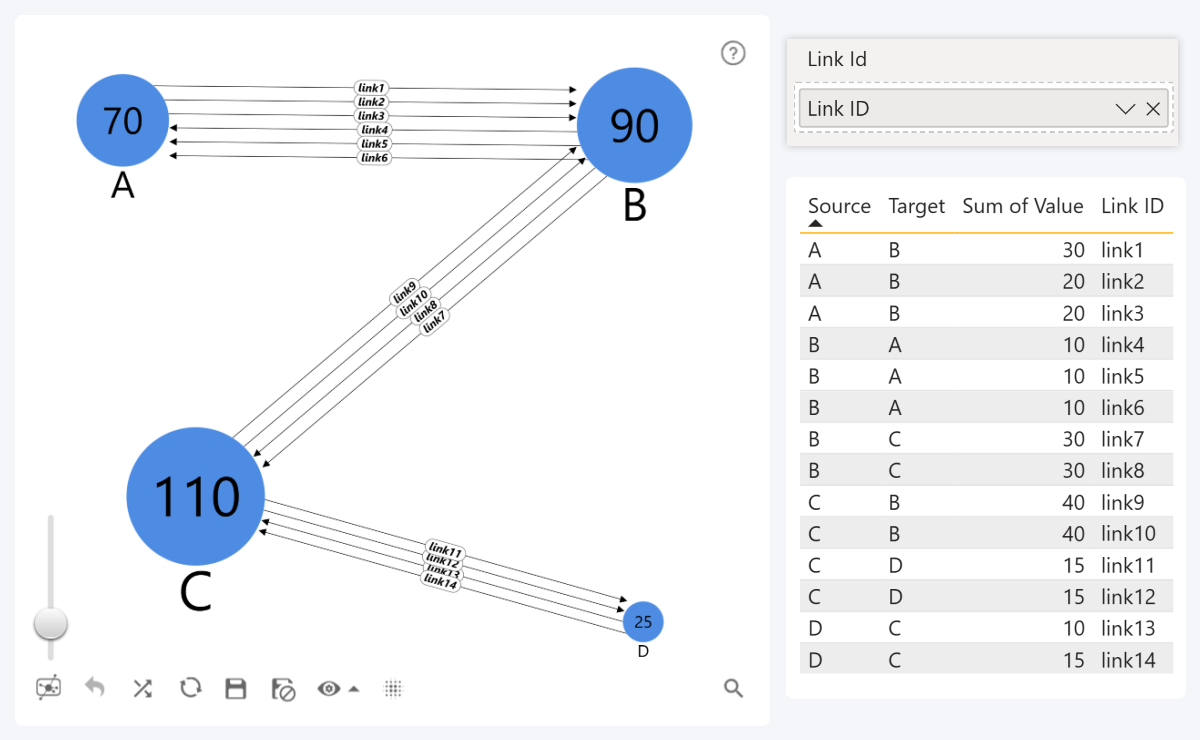
Task: Select the network graph edit icon
Action: (x=48, y=688)
